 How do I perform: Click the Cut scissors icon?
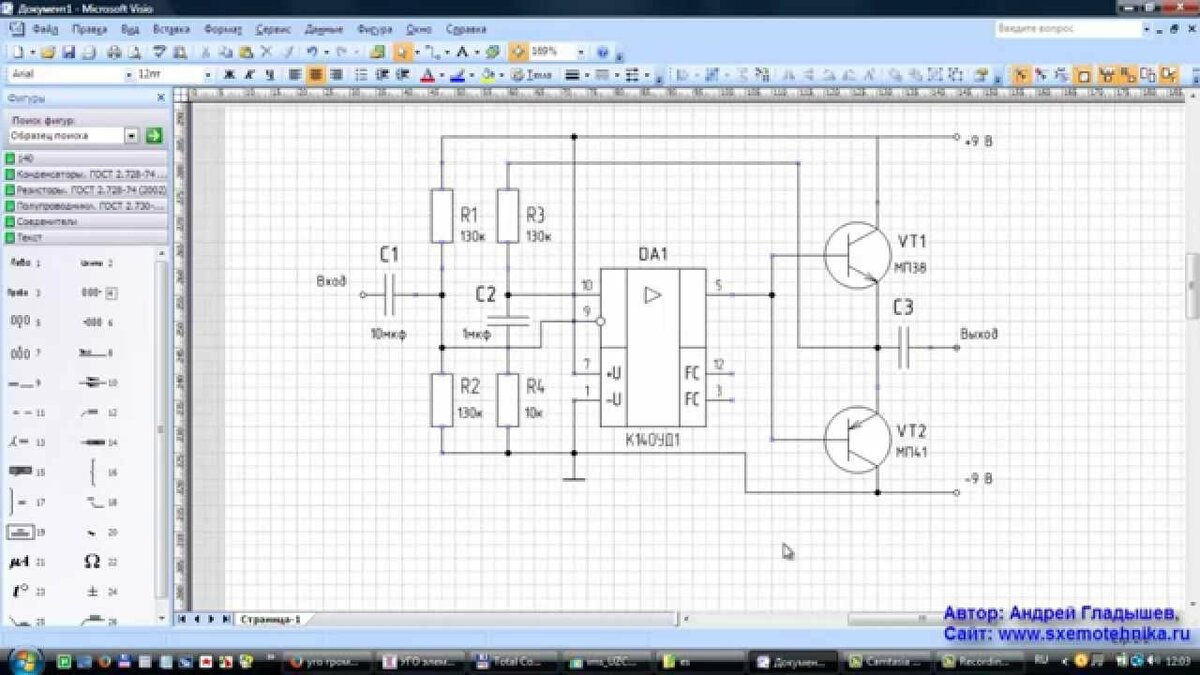[x=204, y=51]
